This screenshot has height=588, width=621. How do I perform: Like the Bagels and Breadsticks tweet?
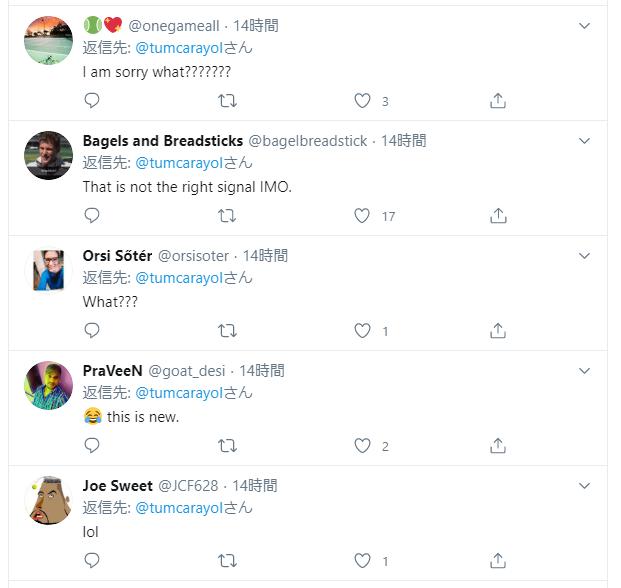tap(363, 215)
